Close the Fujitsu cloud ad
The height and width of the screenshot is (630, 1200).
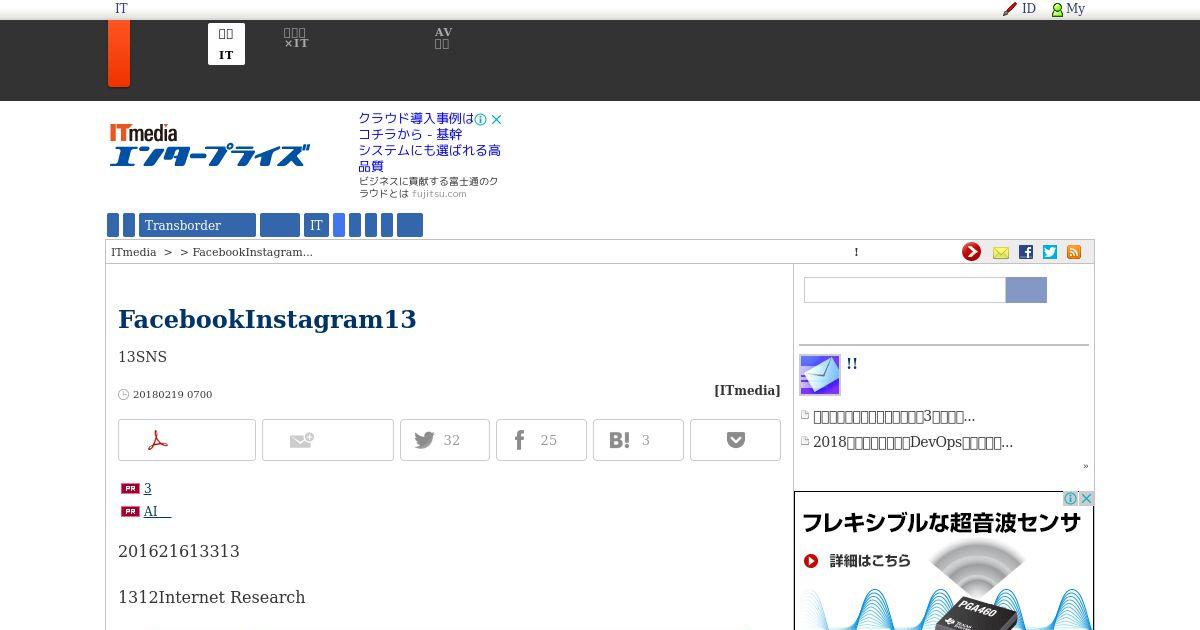coord(496,119)
